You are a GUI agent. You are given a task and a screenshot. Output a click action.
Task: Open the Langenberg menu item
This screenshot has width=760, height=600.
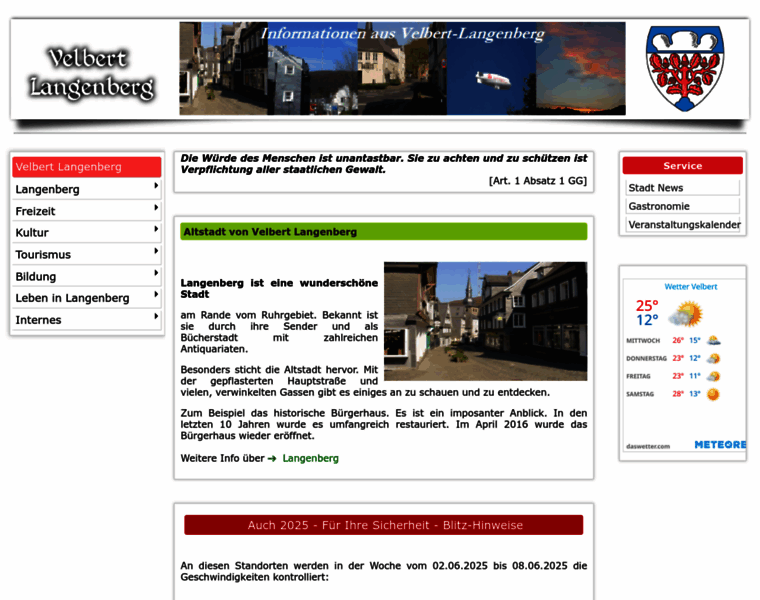(x=87, y=189)
